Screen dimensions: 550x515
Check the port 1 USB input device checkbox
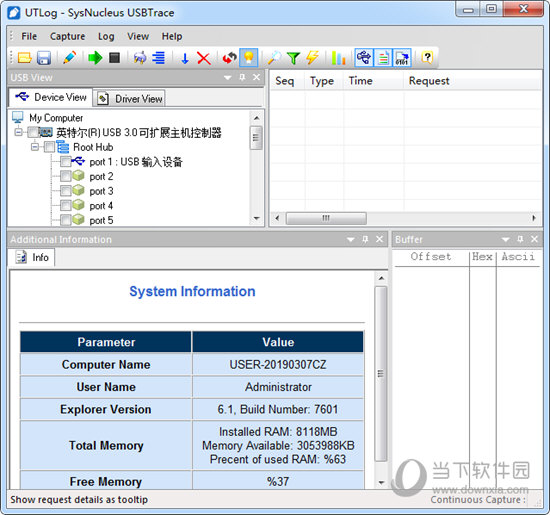(x=66, y=161)
